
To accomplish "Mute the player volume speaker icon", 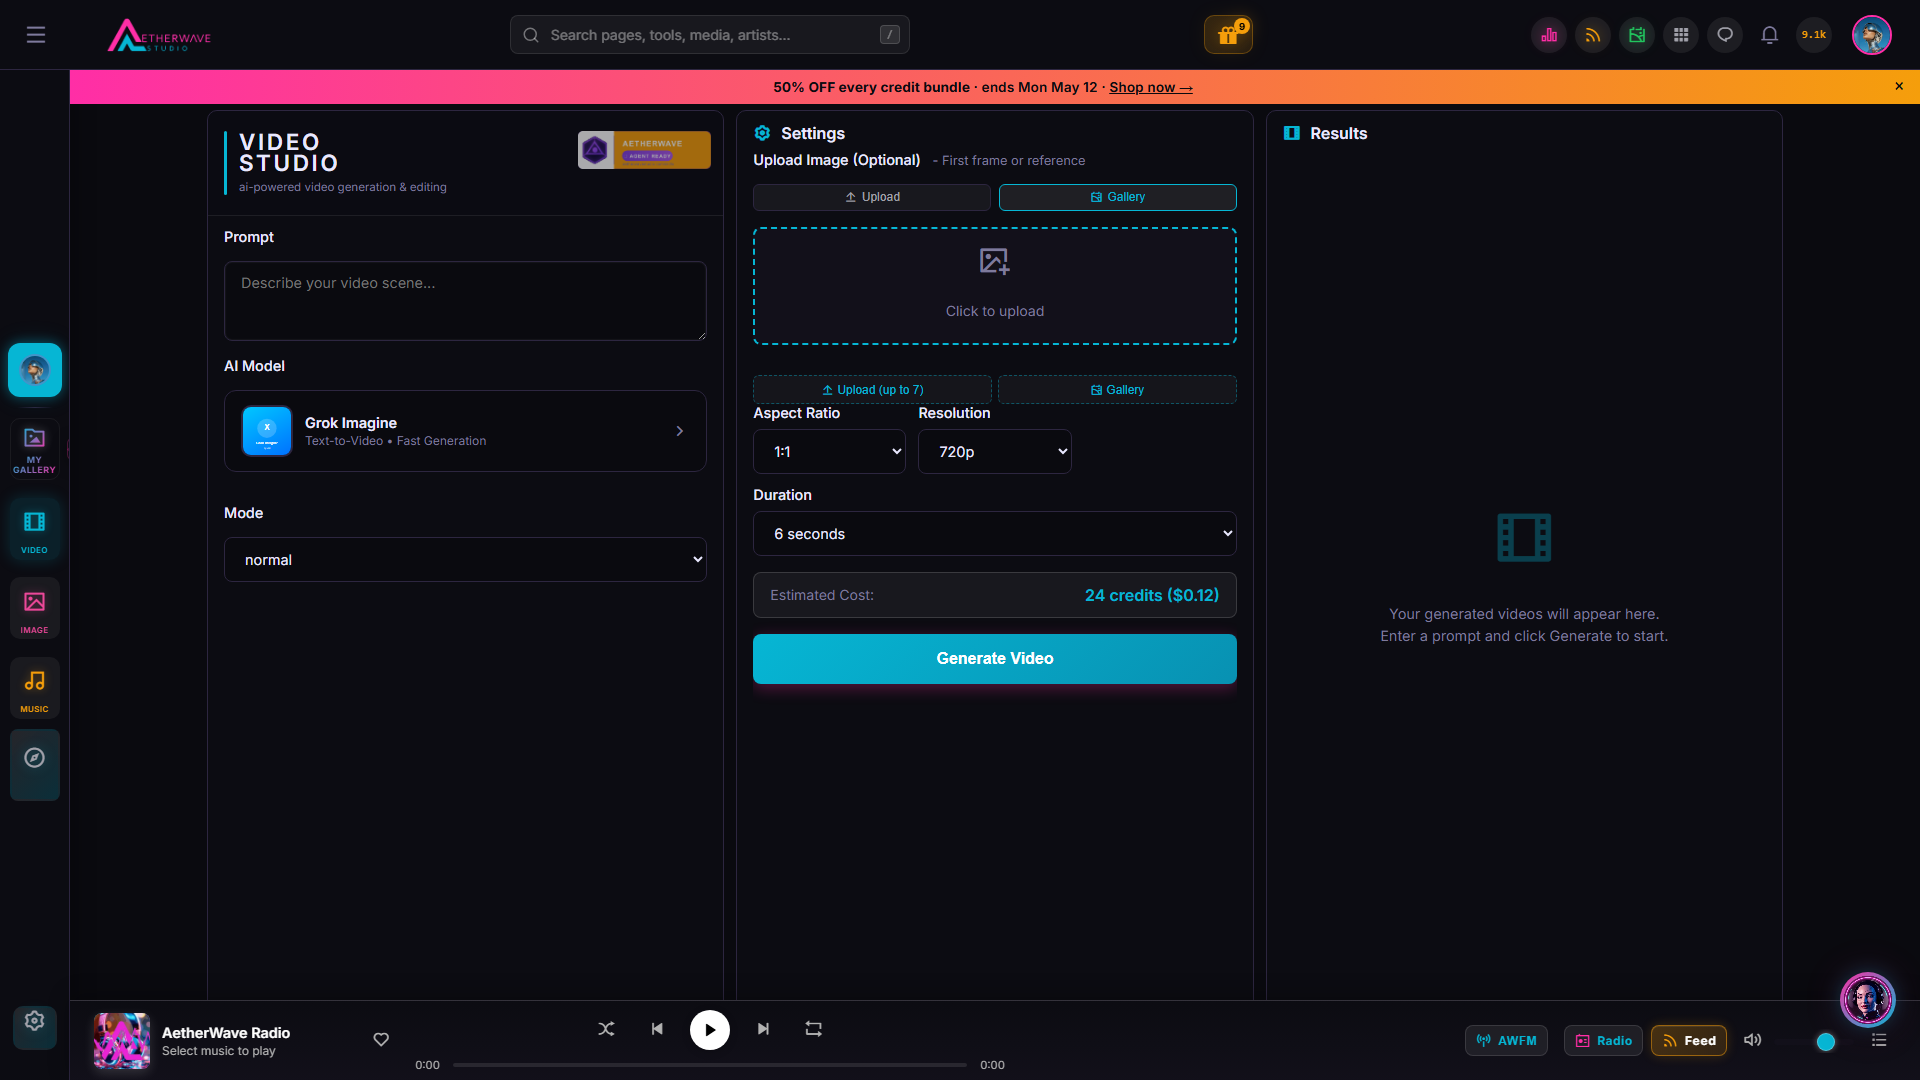I will coord(1753,1040).
